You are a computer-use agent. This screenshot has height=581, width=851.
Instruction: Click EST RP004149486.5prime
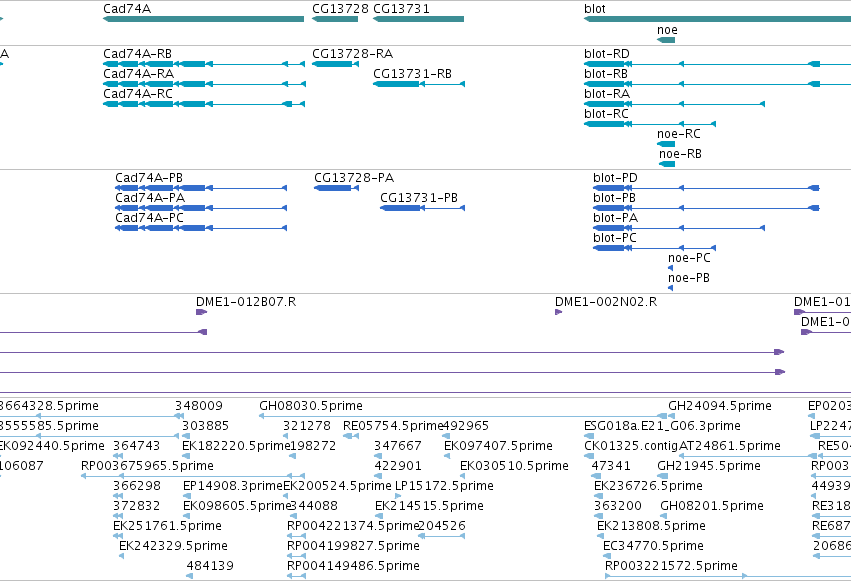click(x=296, y=576)
